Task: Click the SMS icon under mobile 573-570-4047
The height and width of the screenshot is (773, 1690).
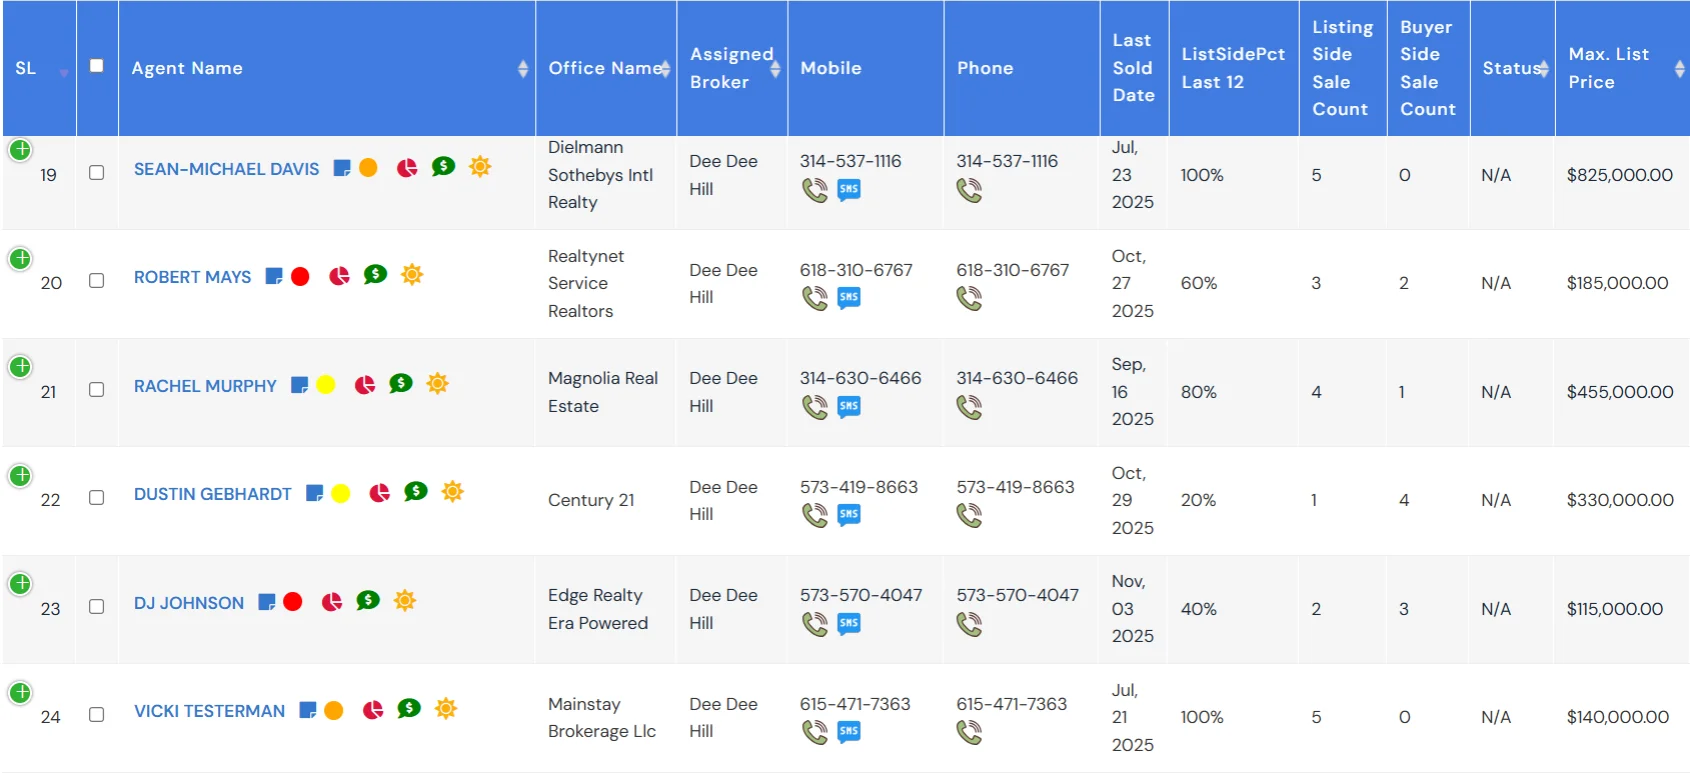Action: pos(849,624)
